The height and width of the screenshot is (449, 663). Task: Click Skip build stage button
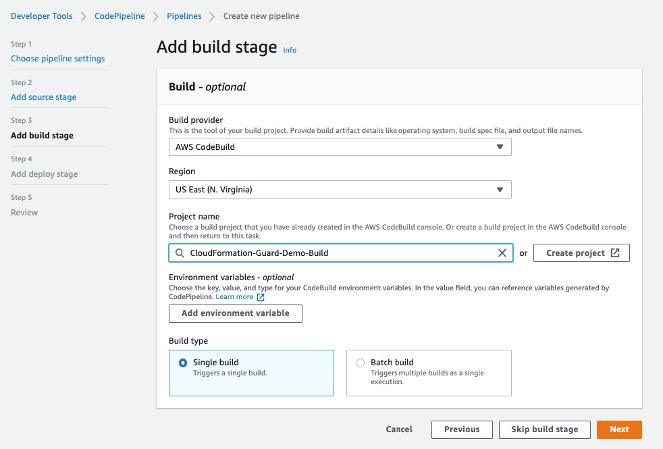(x=545, y=430)
